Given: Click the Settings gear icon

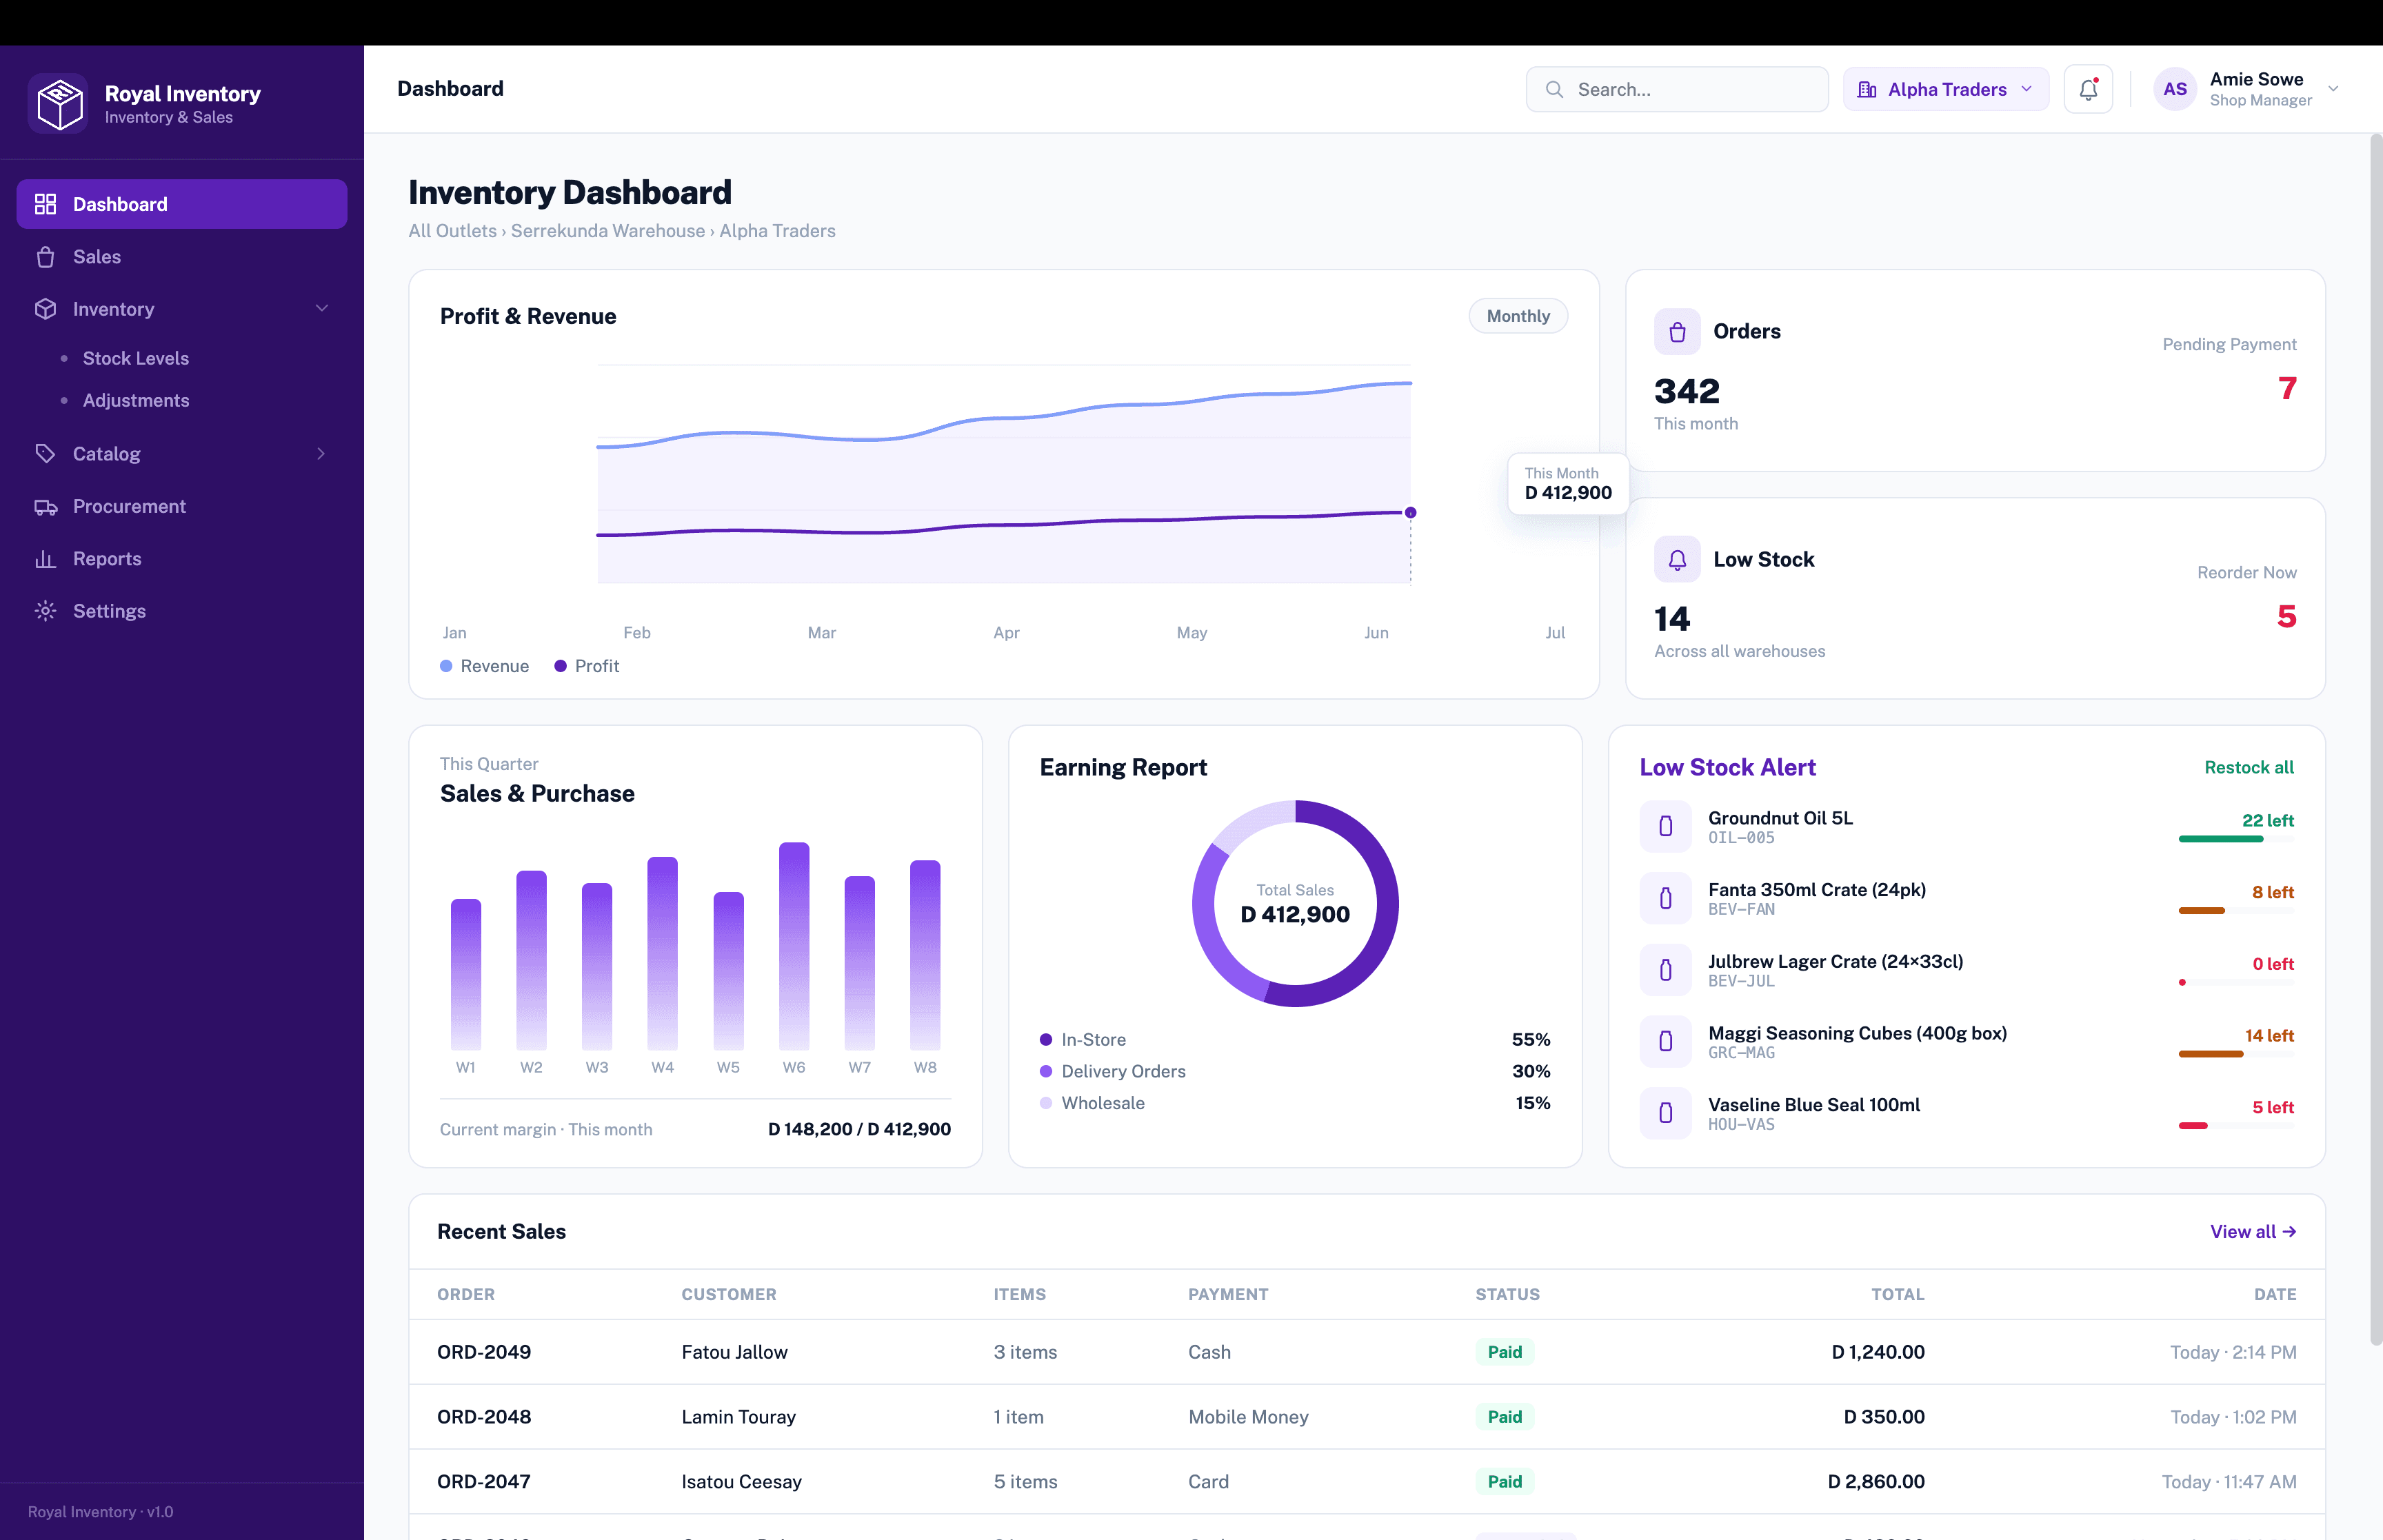Looking at the screenshot, I should pos(45,611).
